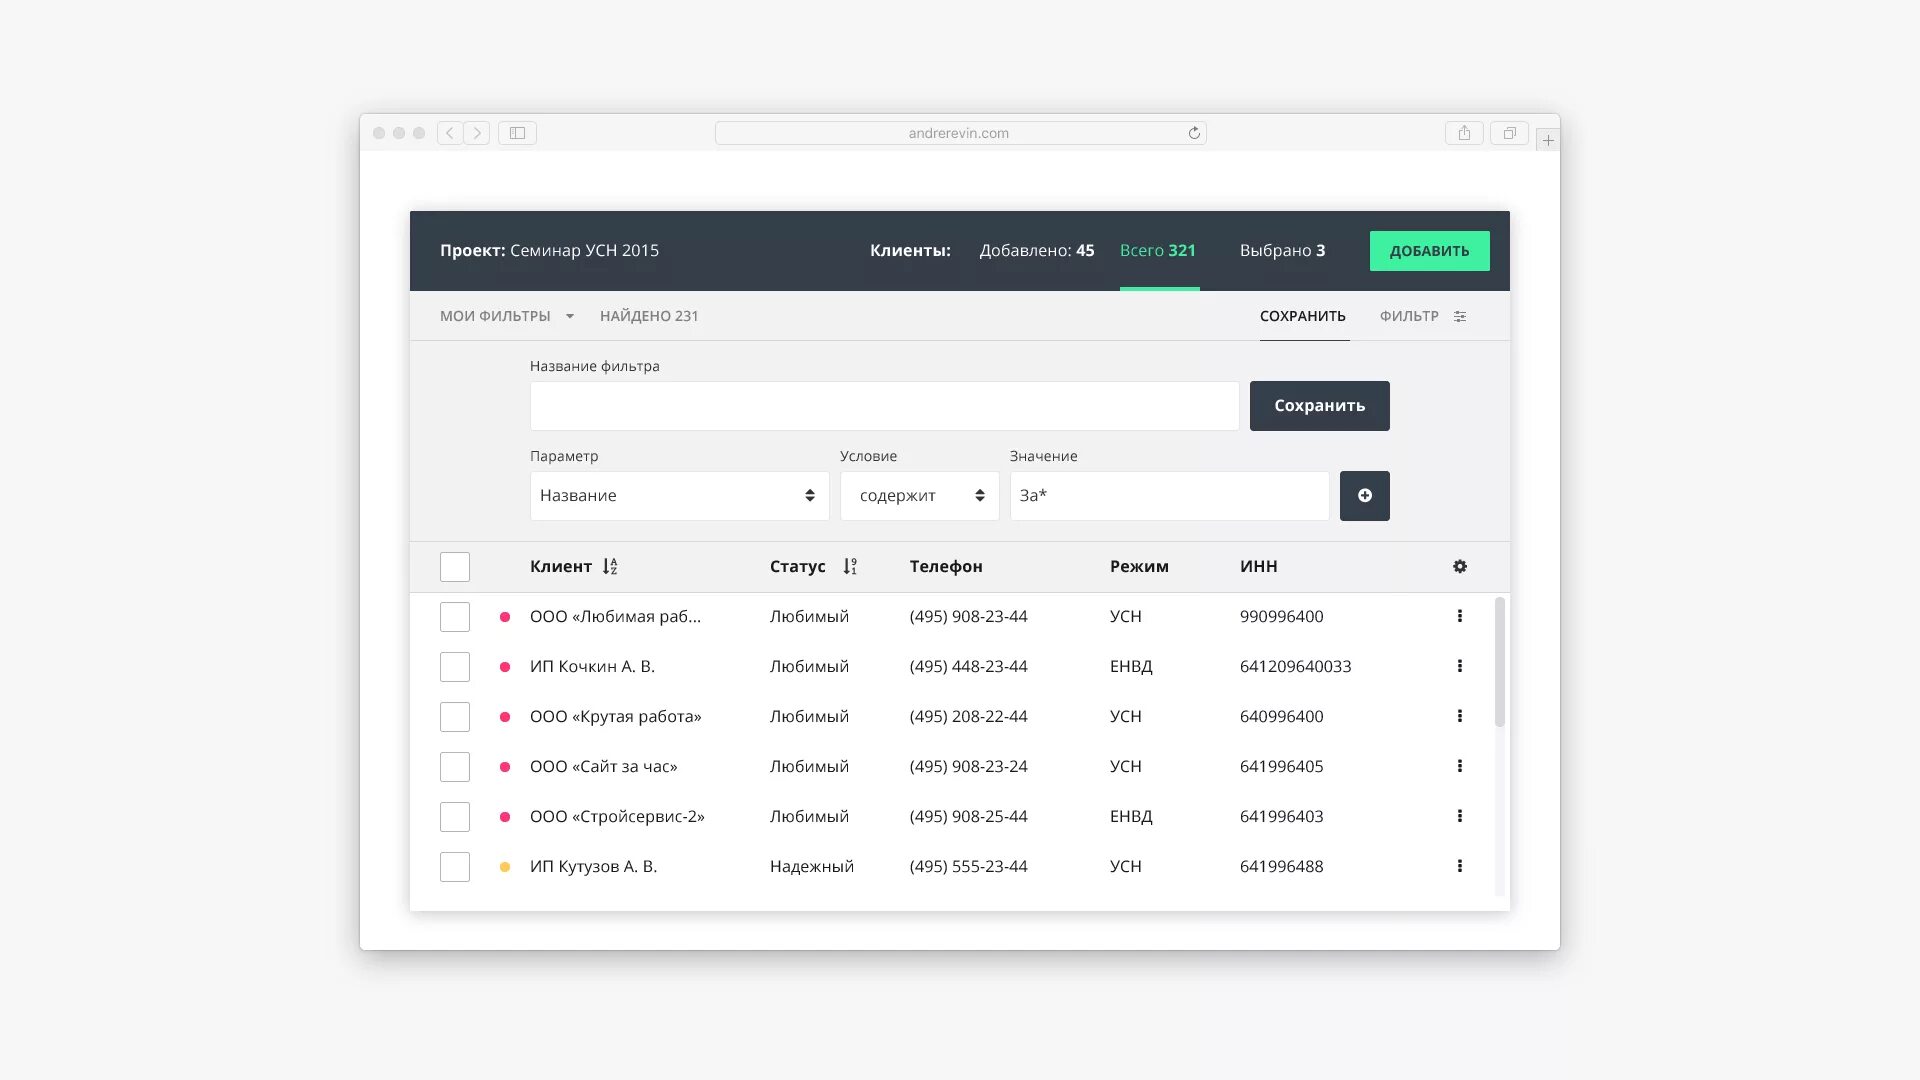Select row ИП Кочкин А. В. checkbox
This screenshot has height=1080, width=1920.
455,667
